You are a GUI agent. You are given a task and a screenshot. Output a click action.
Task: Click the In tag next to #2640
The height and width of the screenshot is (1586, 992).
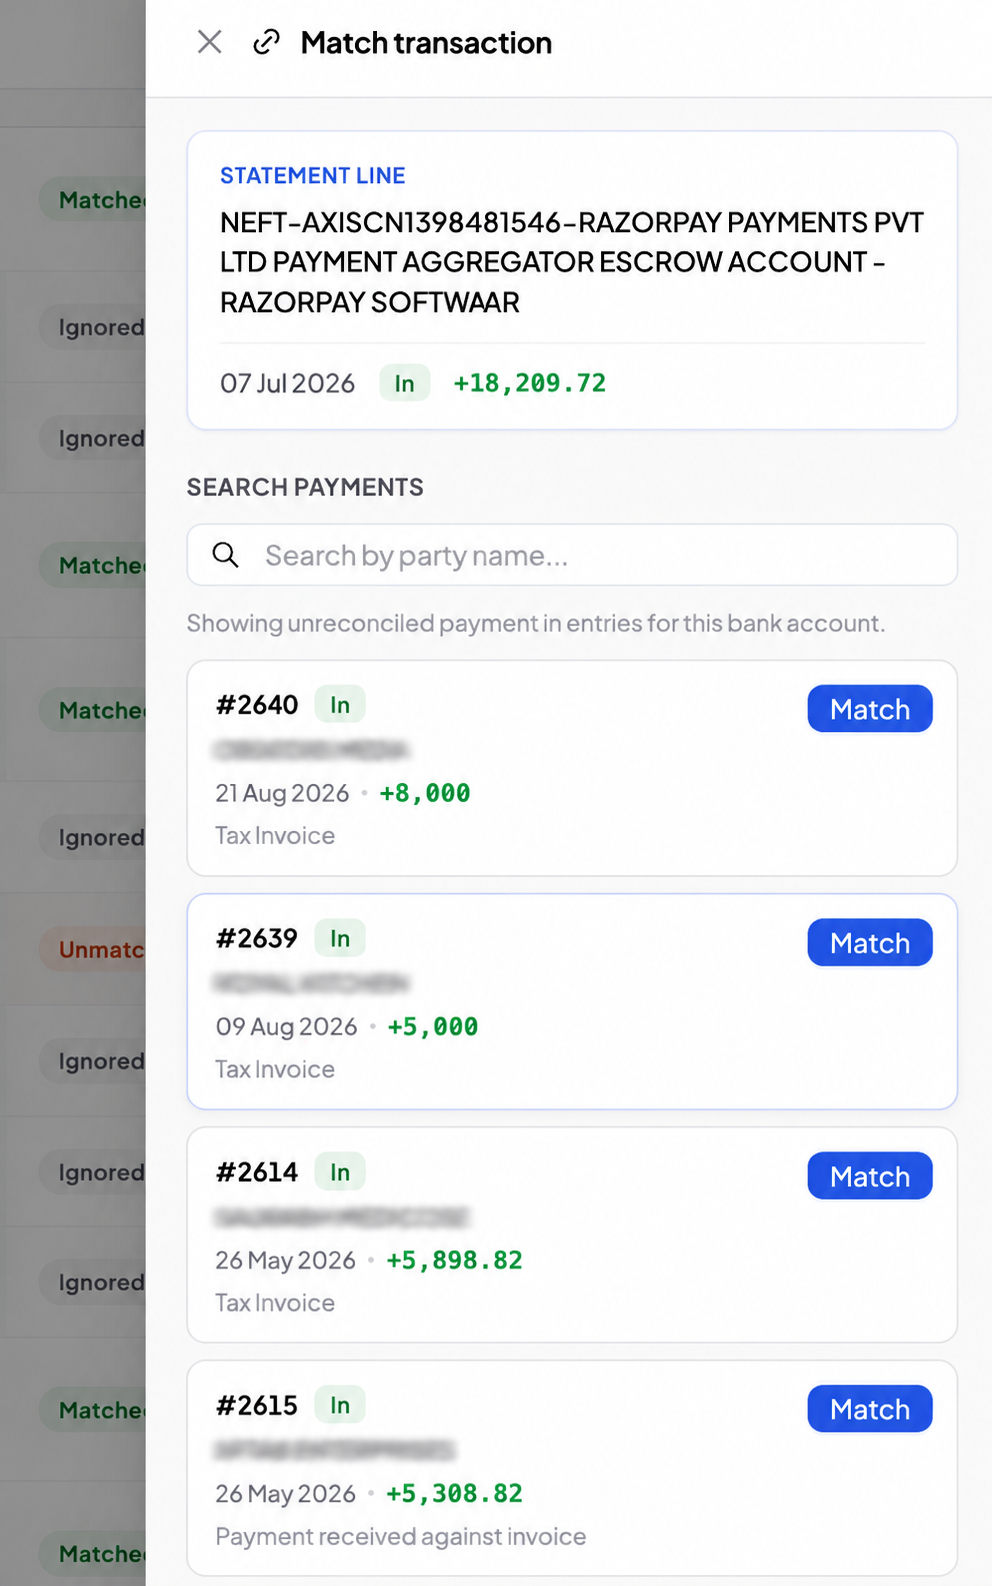(x=340, y=705)
